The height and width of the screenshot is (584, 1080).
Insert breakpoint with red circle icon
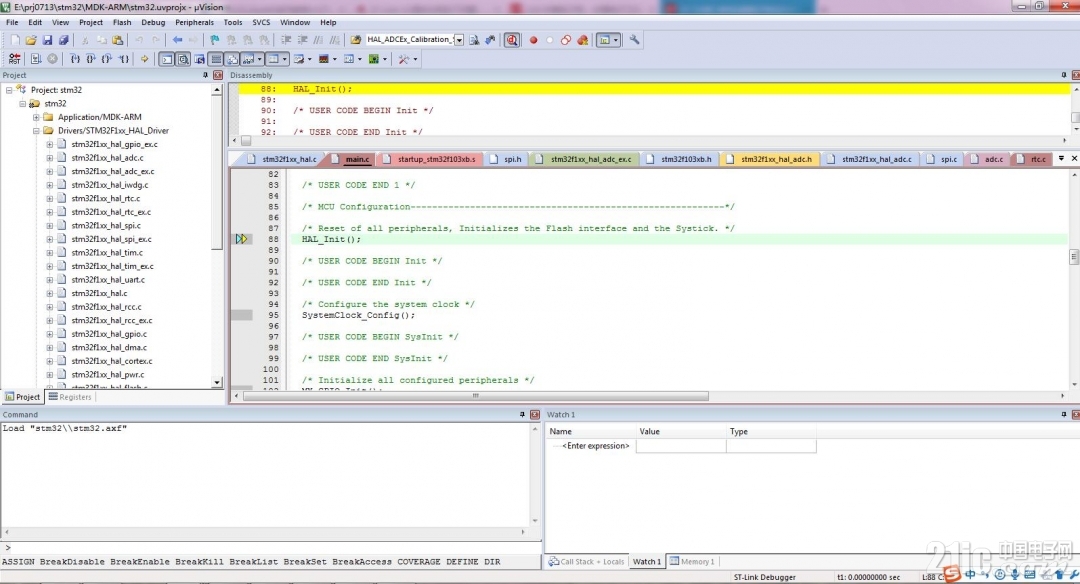click(533, 40)
